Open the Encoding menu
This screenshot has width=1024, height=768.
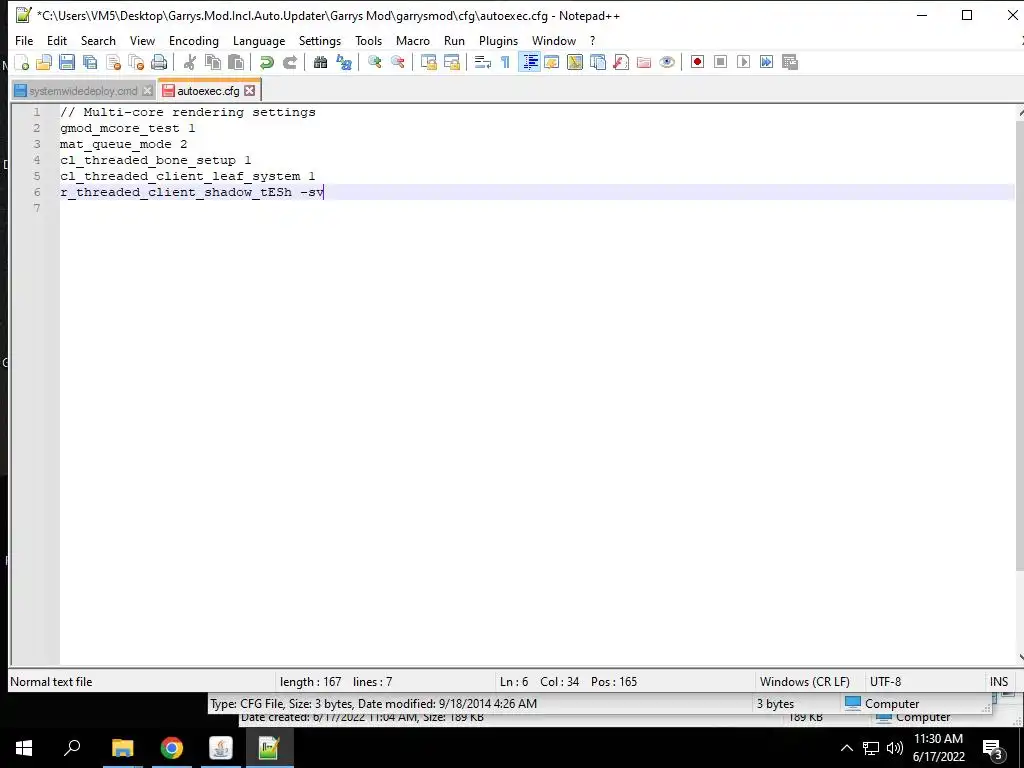tap(194, 40)
